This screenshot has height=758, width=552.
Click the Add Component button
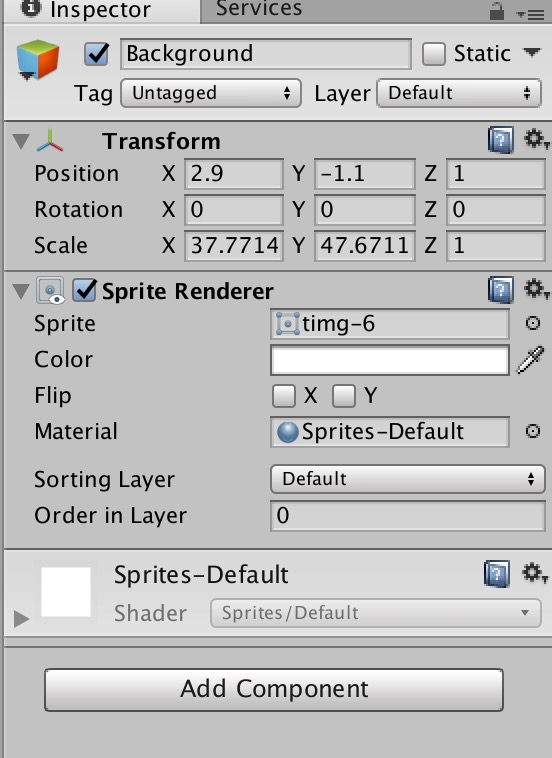click(x=274, y=690)
